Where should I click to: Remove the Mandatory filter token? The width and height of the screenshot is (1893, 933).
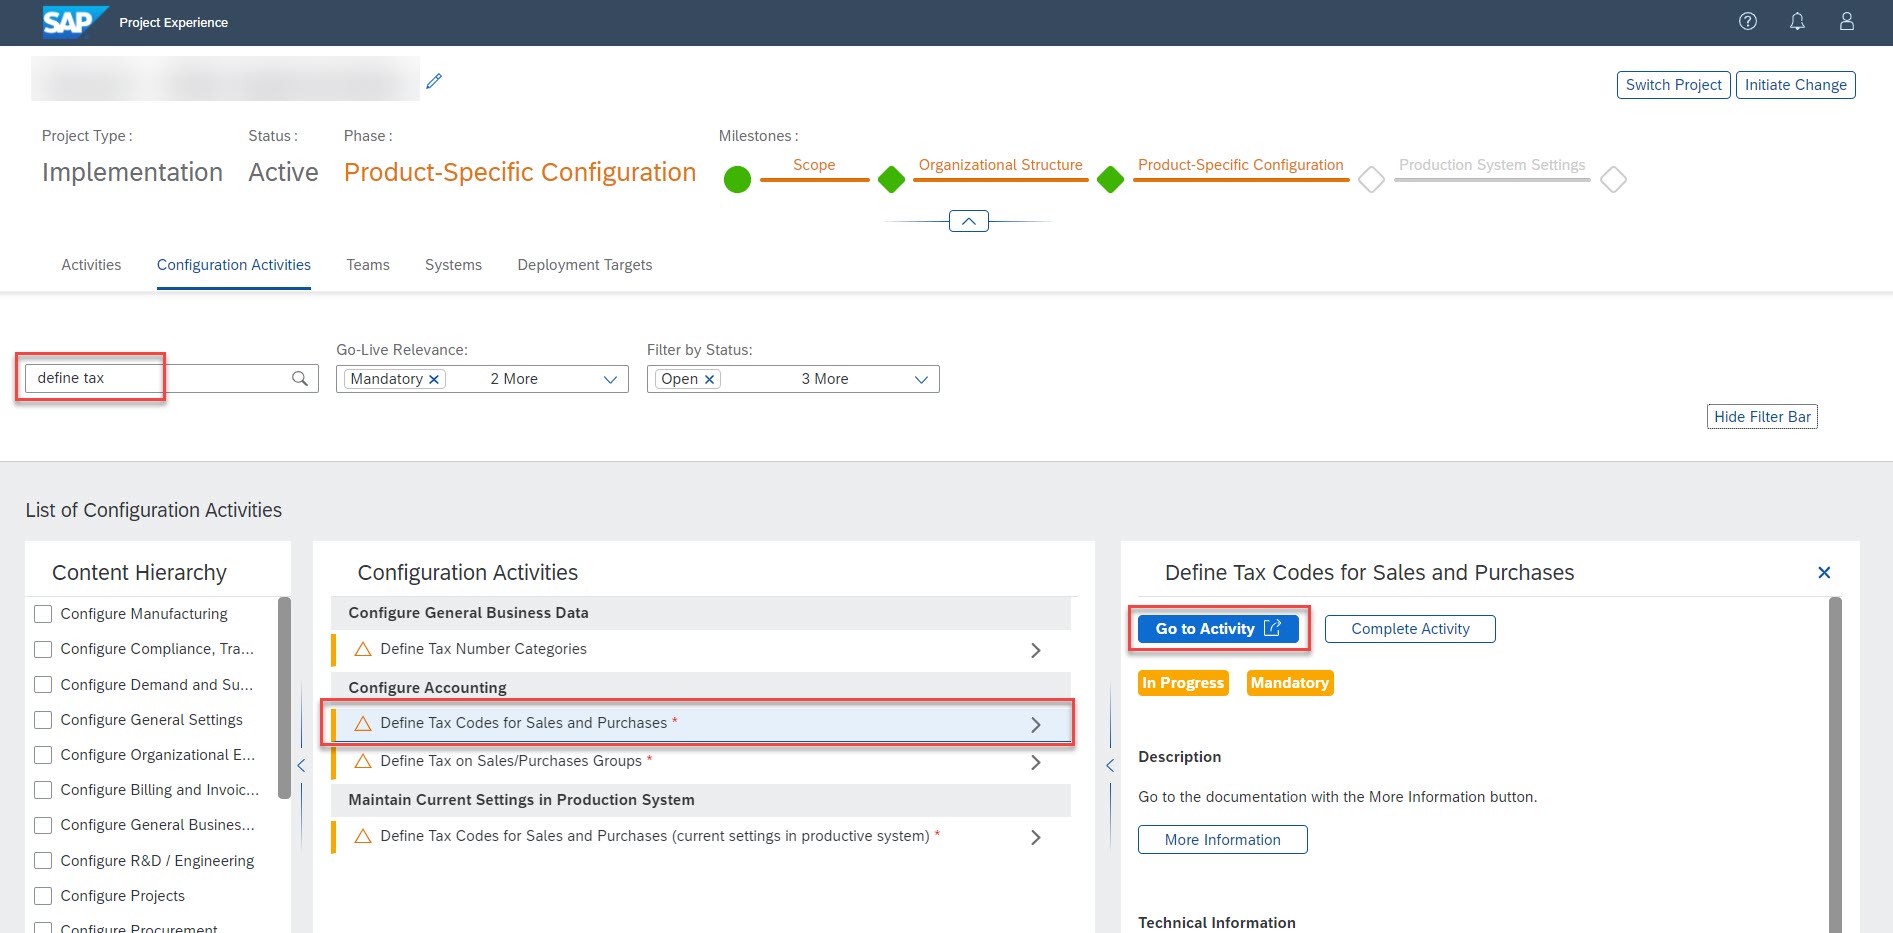[434, 379]
